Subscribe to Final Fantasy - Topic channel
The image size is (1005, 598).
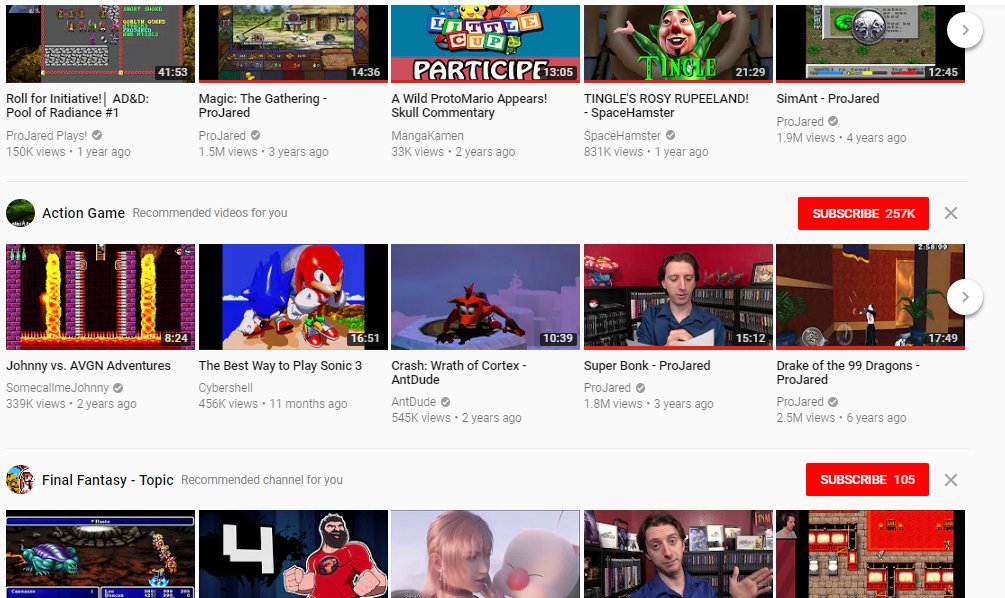[x=867, y=479]
